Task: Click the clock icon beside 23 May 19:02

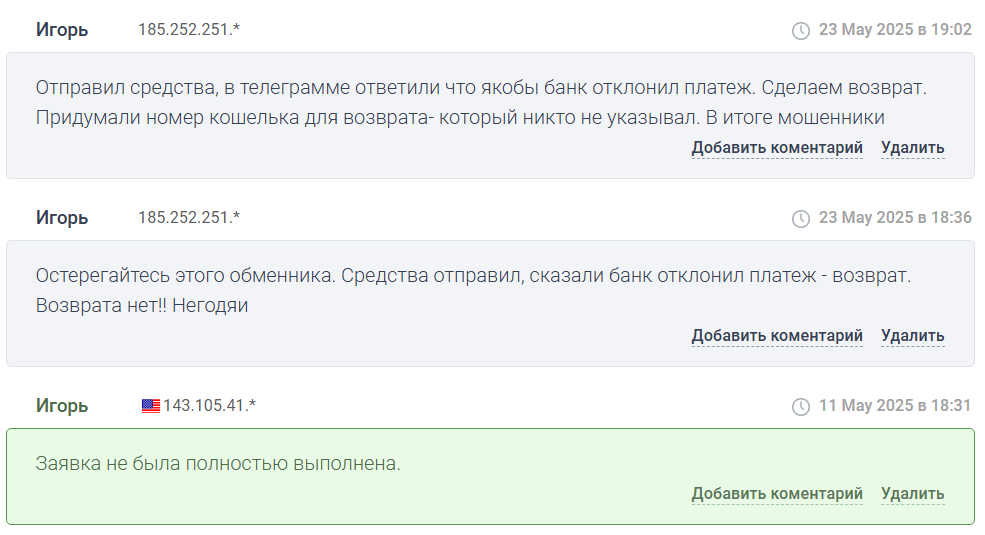Action: click(800, 30)
